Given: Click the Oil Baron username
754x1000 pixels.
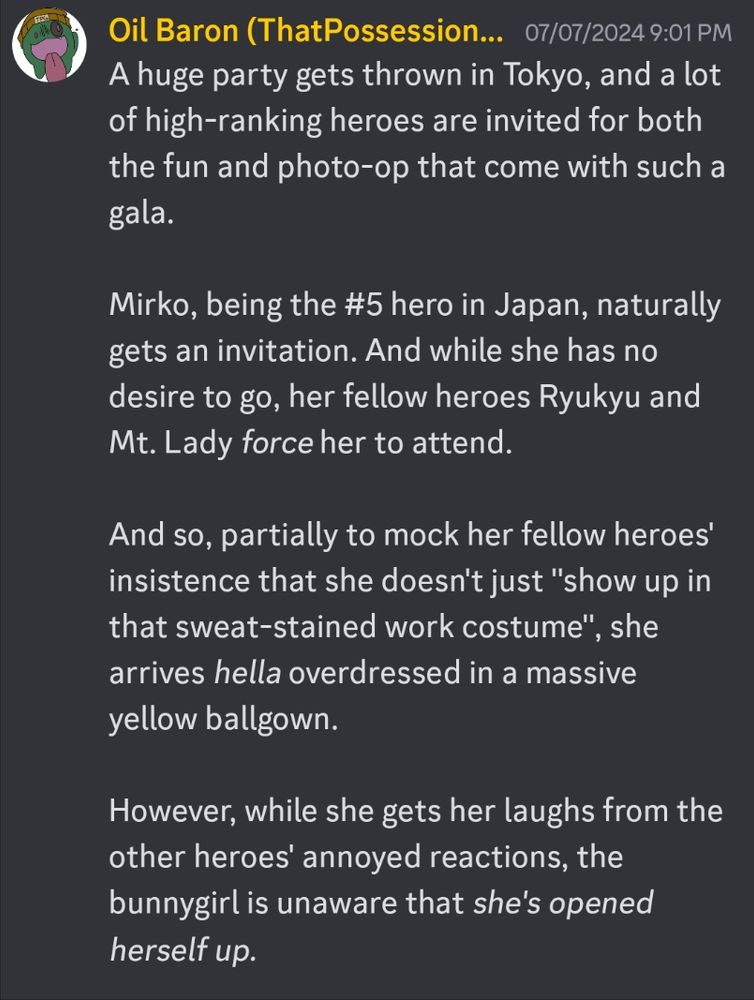Looking at the screenshot, I should 306,30.
